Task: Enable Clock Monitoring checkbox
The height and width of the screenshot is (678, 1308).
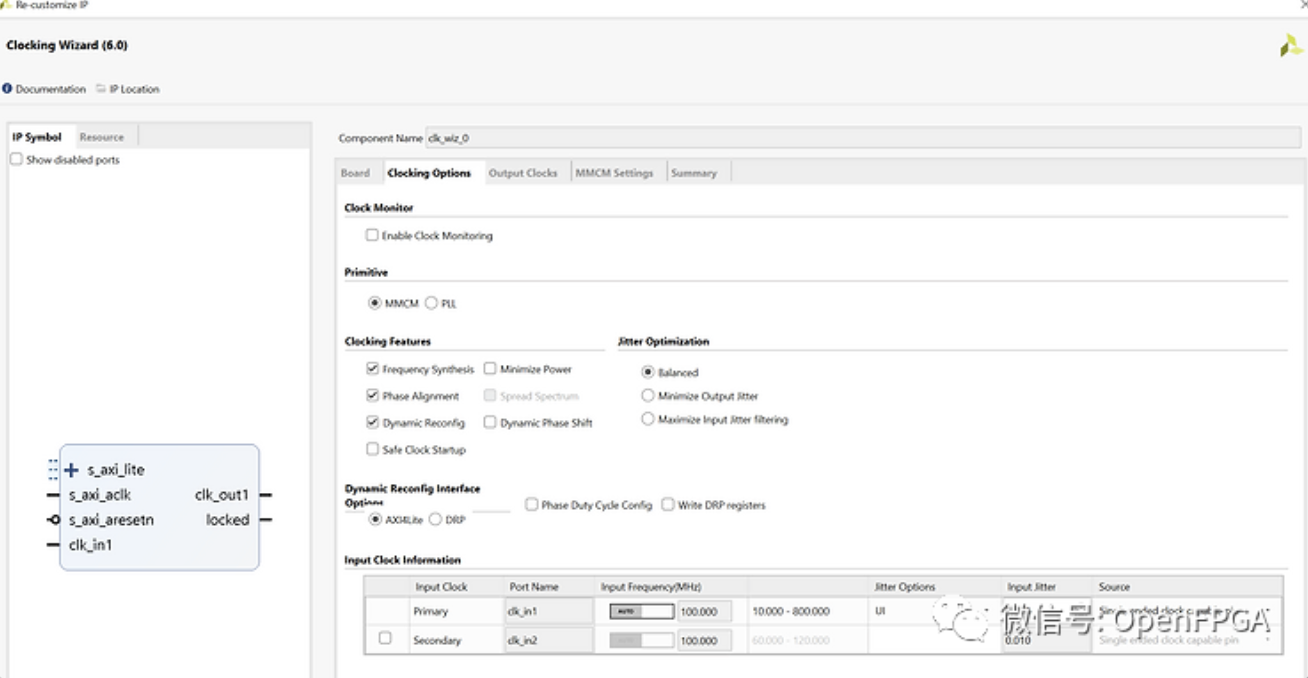Action: (x=372, y=235)
